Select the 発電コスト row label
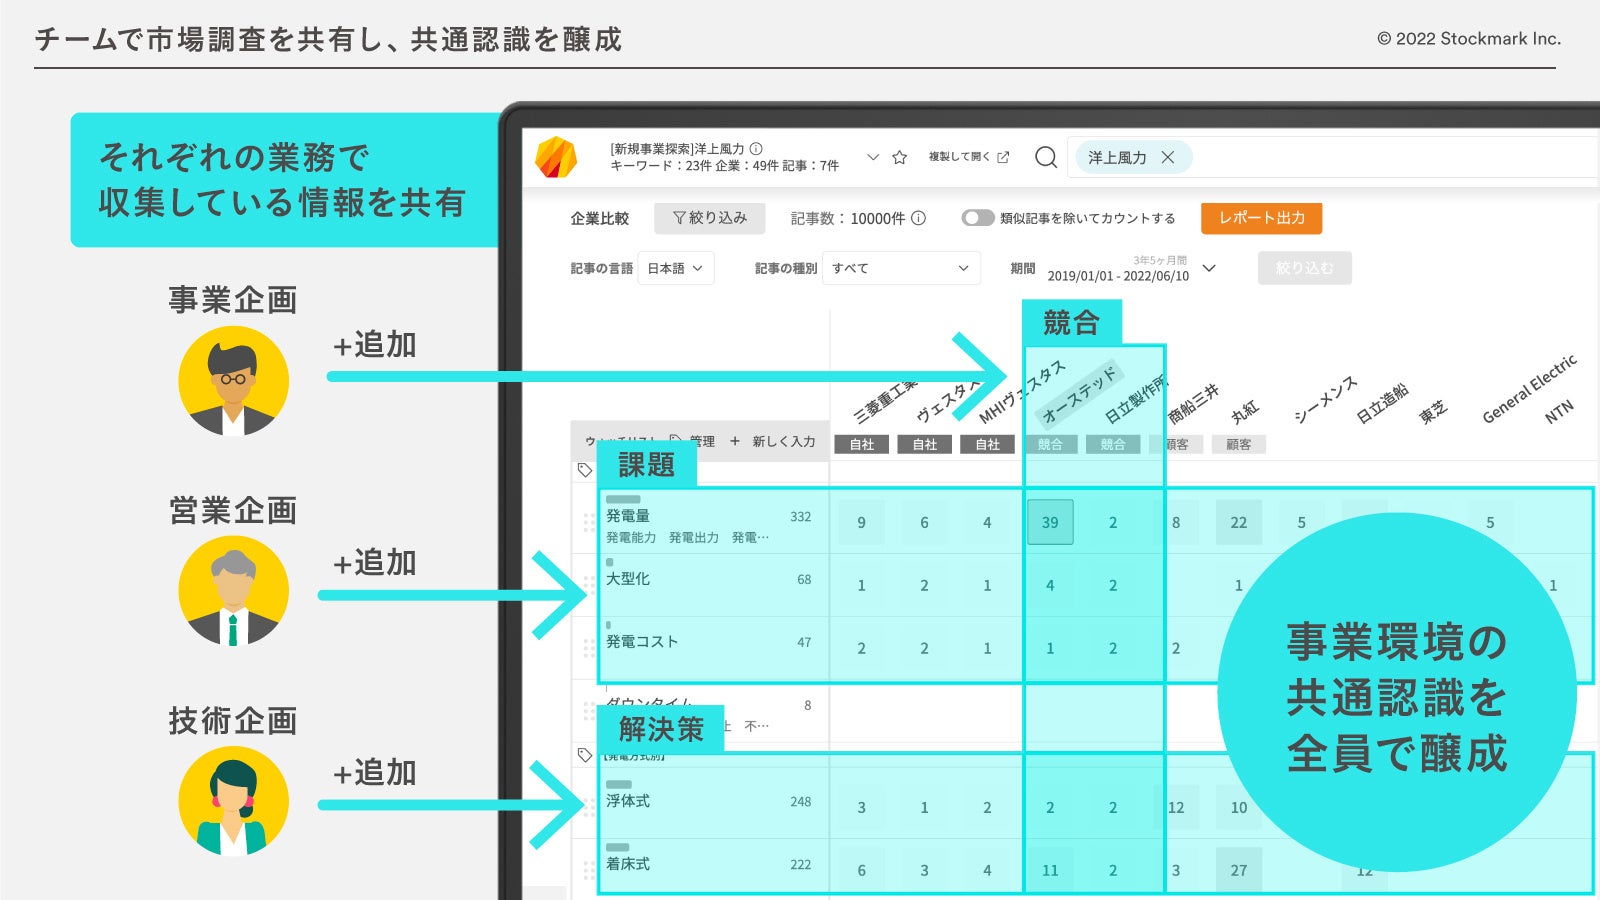 pyautogui.click(x=642, y=642)
